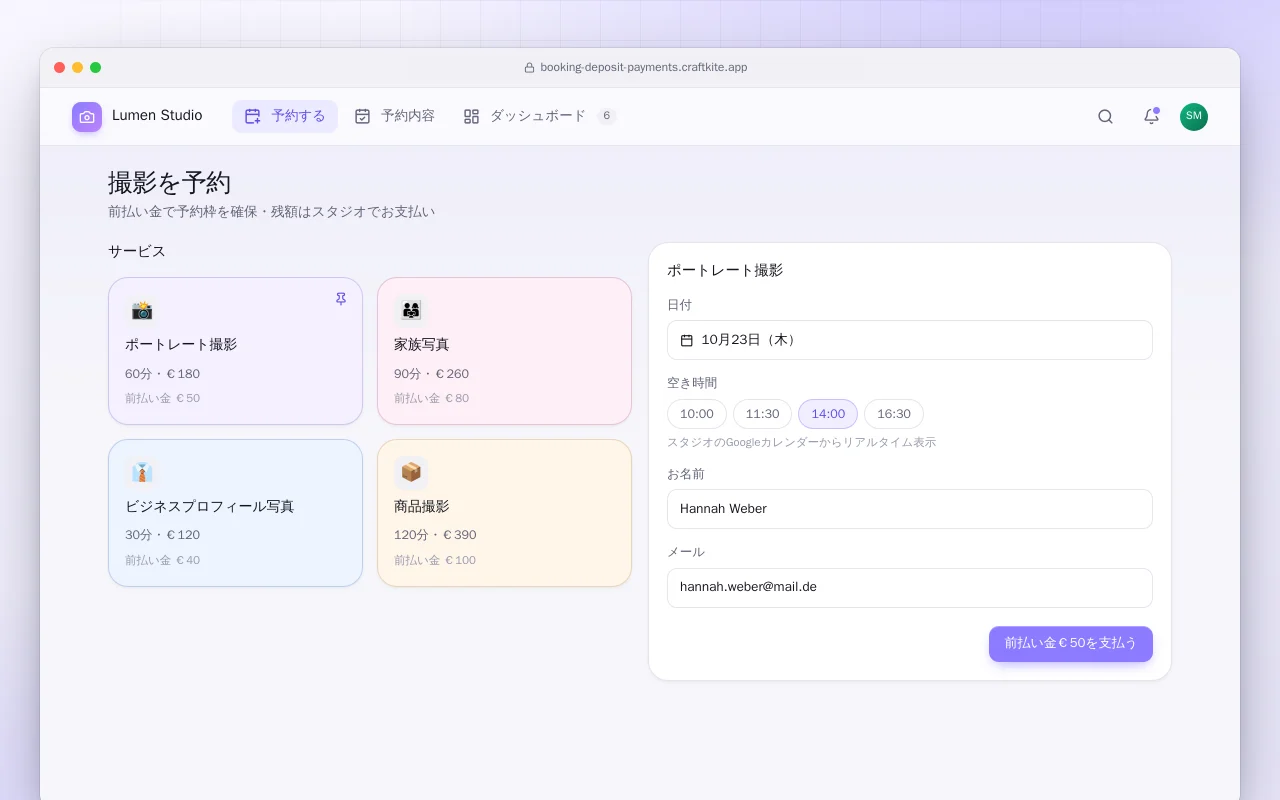Click the dashboard badge showing 6
1280x800 pixels.
(x=607, y=116)
